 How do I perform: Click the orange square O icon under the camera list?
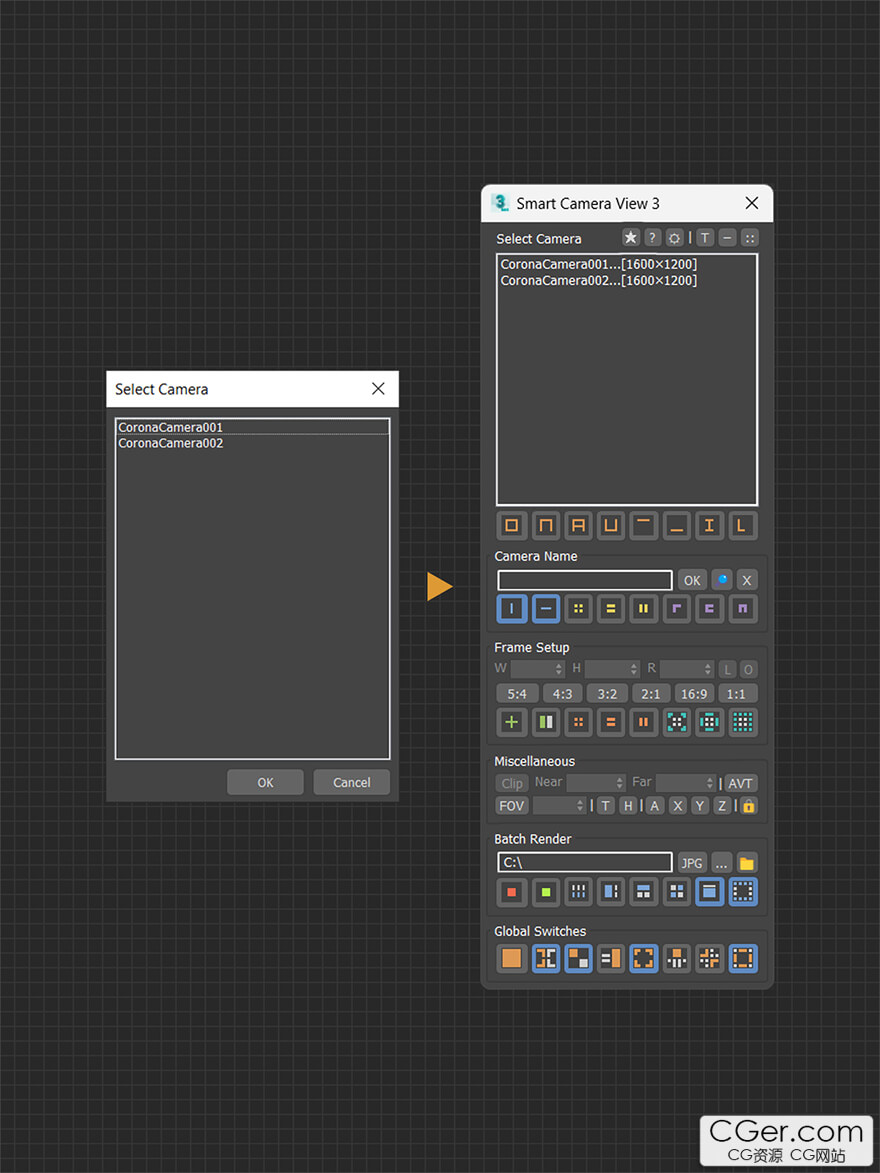512,525
